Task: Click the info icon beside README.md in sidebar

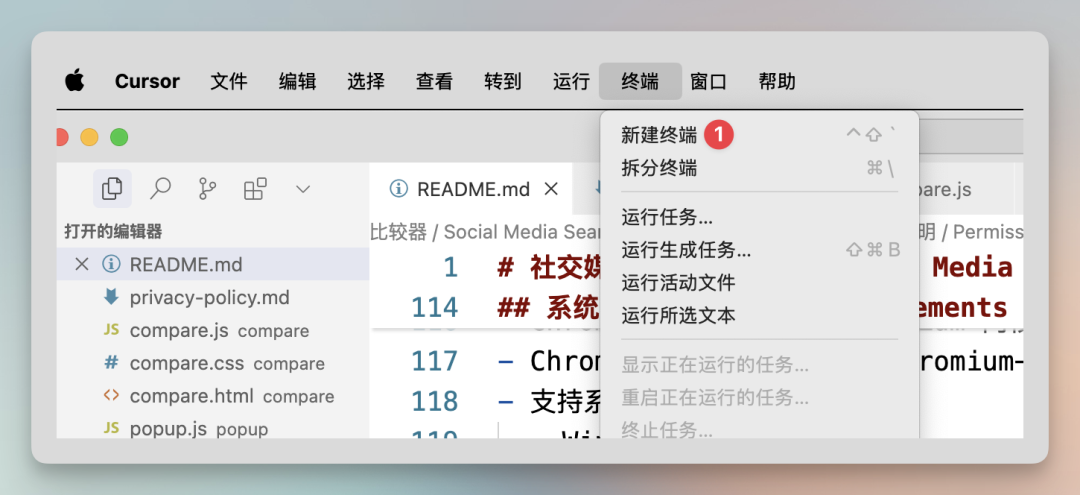Action: (111, 264)
